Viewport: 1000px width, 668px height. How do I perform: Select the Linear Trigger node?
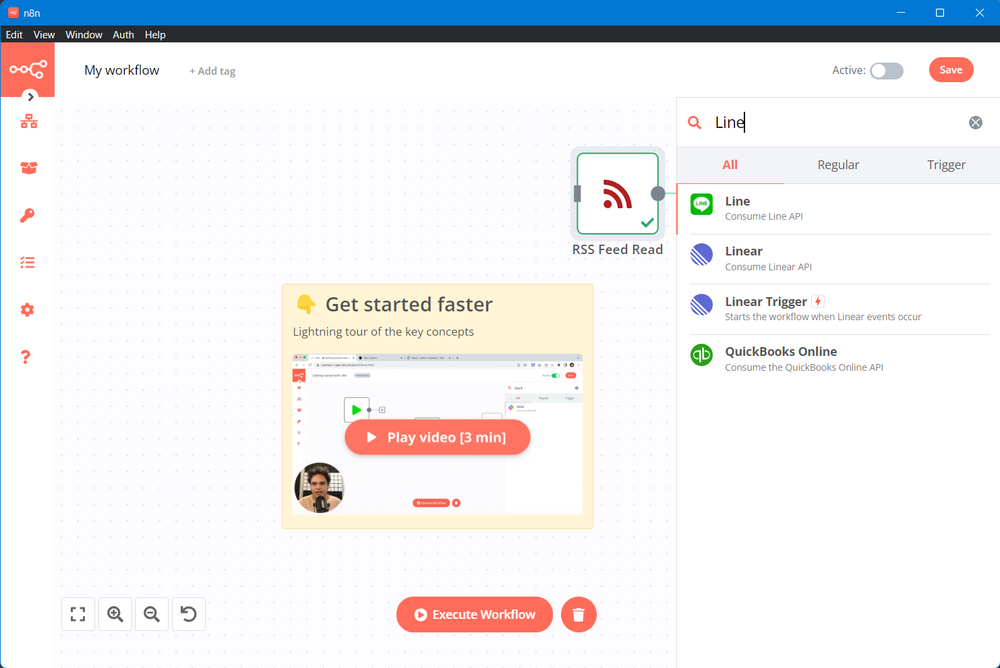tap(765, 302)
